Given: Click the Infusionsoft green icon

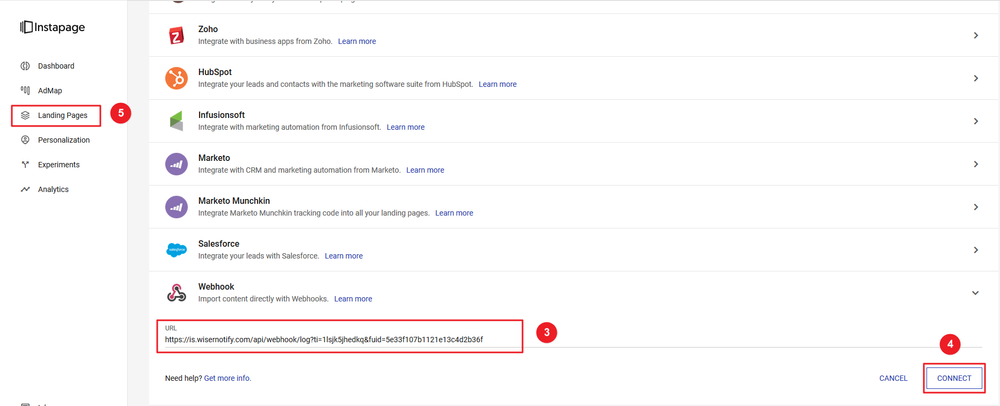Looking at the screenshot, I should [x=176, y=121].
